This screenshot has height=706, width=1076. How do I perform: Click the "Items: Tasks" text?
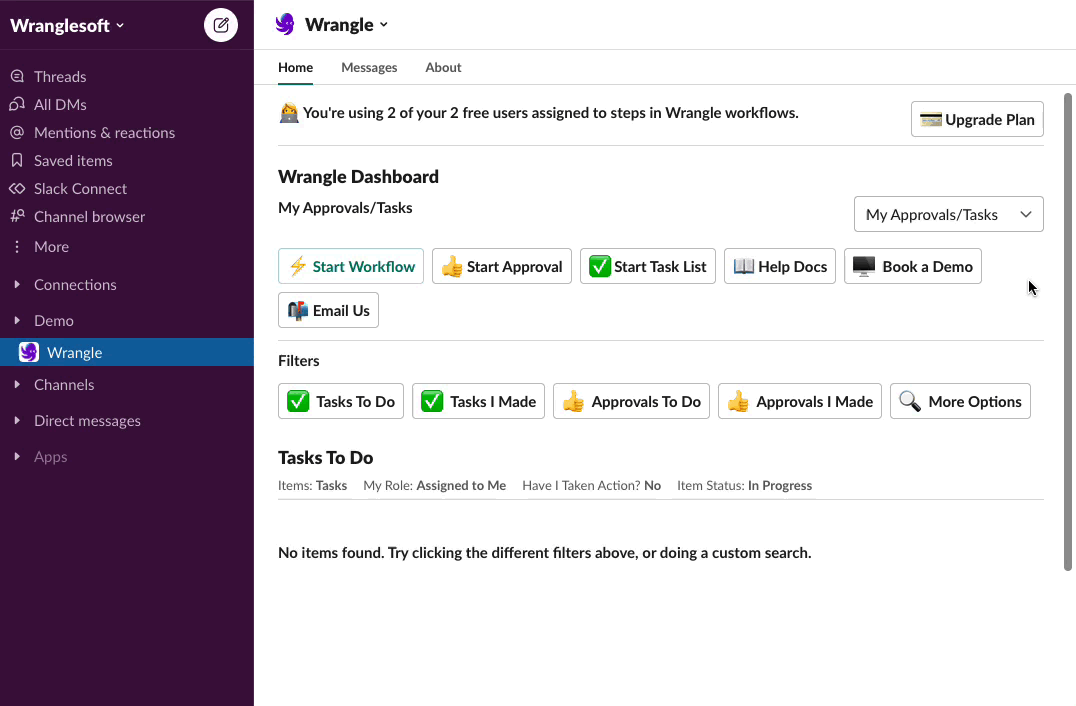point(312,485)
